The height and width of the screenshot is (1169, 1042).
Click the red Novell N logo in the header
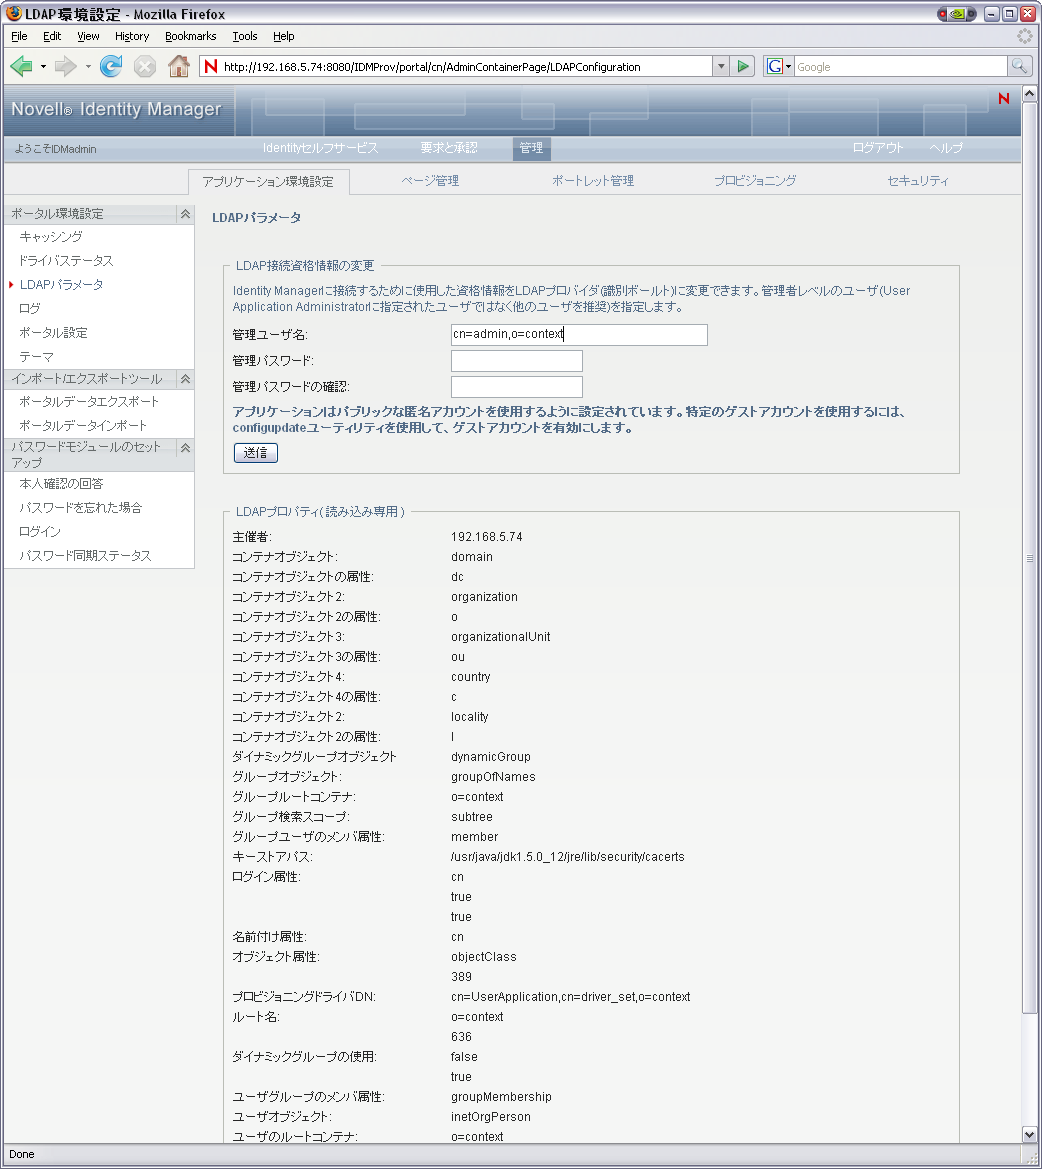(1003, 98)
